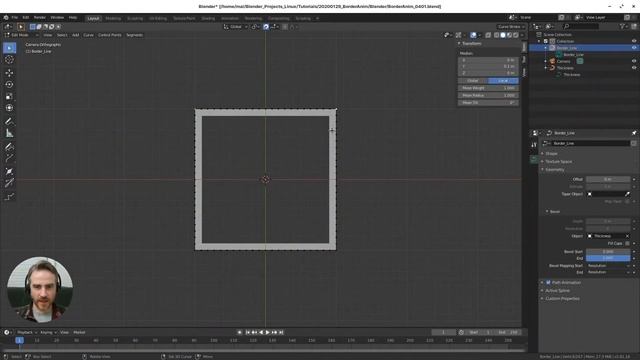This screenshot has width=640, height=360.
Task: Click the Mean Weight slider field
Action: coord(488,88)
